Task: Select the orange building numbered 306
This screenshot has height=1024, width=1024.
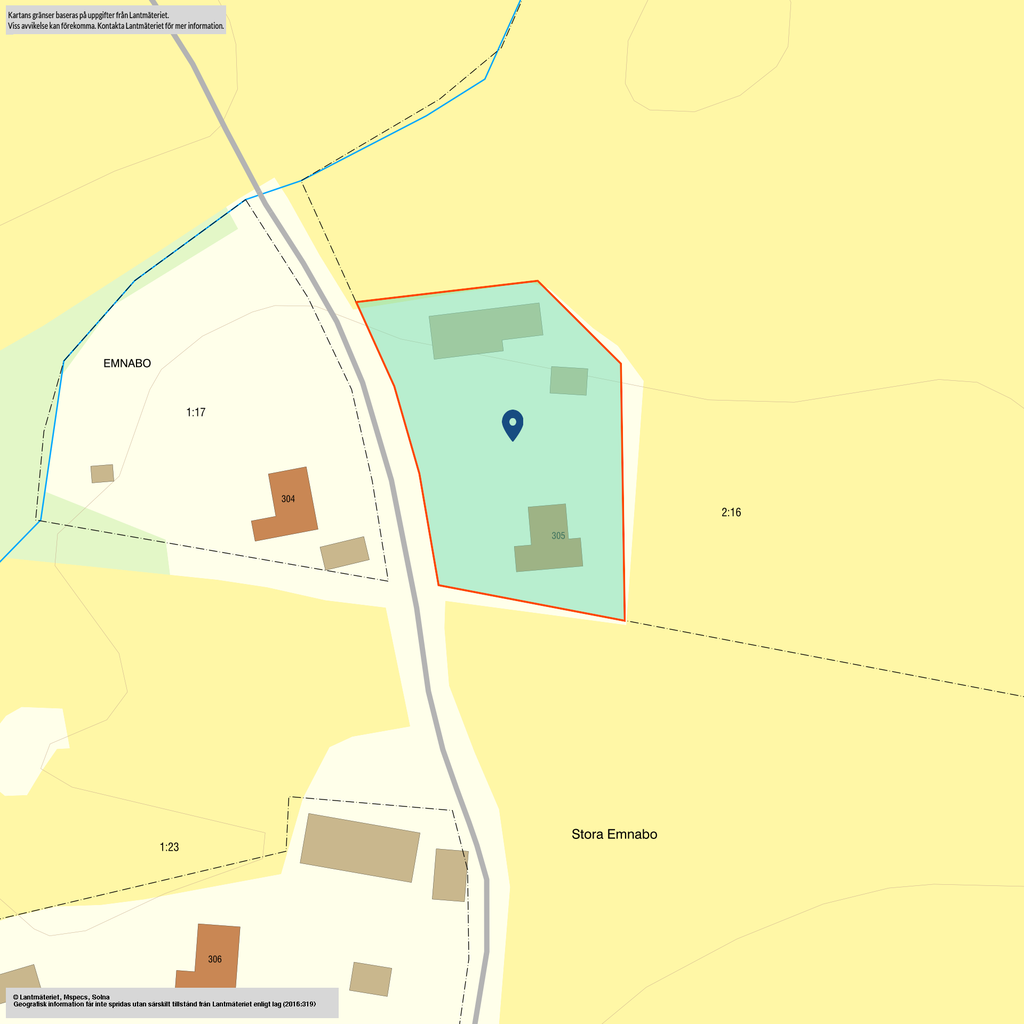Action: (214, 958)
